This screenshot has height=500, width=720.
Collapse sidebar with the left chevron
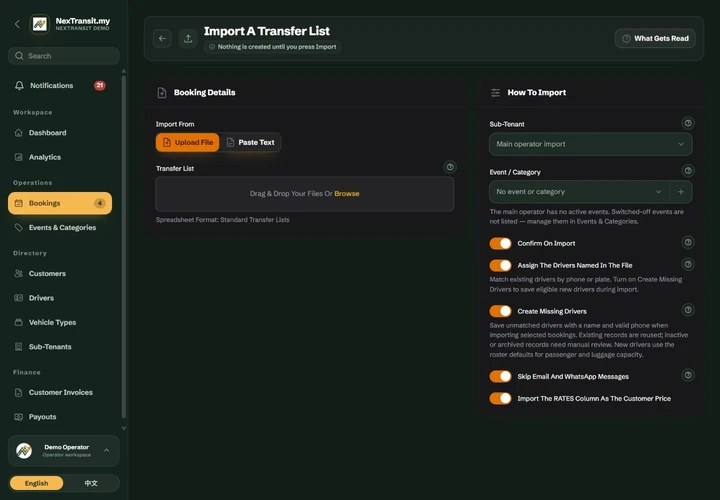17,24
